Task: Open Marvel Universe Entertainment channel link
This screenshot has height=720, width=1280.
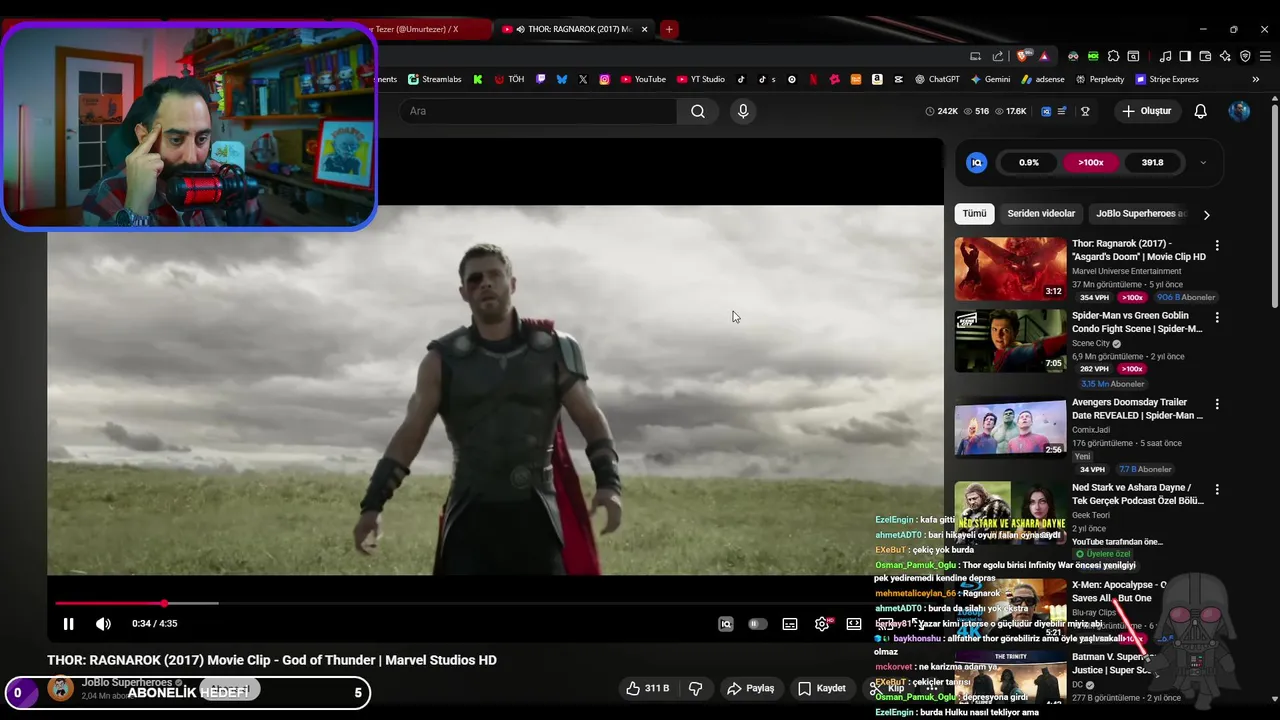Action: click(x=1127, y=271)
